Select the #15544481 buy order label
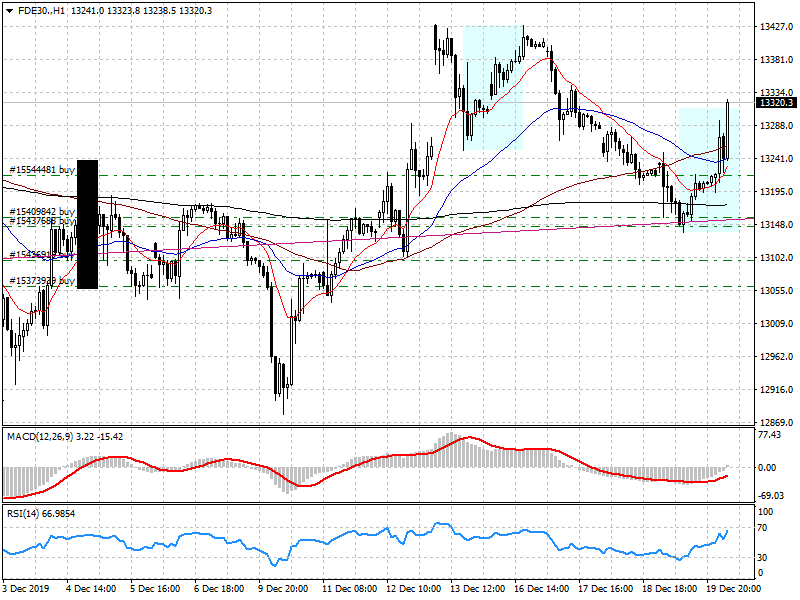The image size is (800, 600). (x=42, y=169)
